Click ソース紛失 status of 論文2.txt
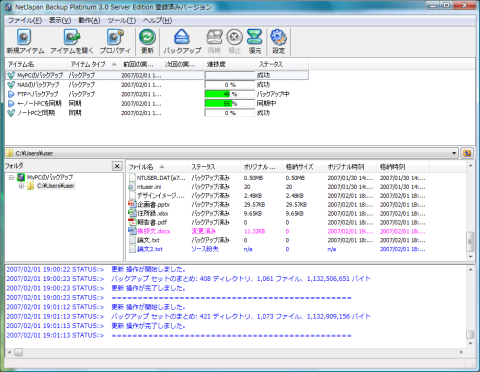 pyautogui.click(x=205, y=249)
